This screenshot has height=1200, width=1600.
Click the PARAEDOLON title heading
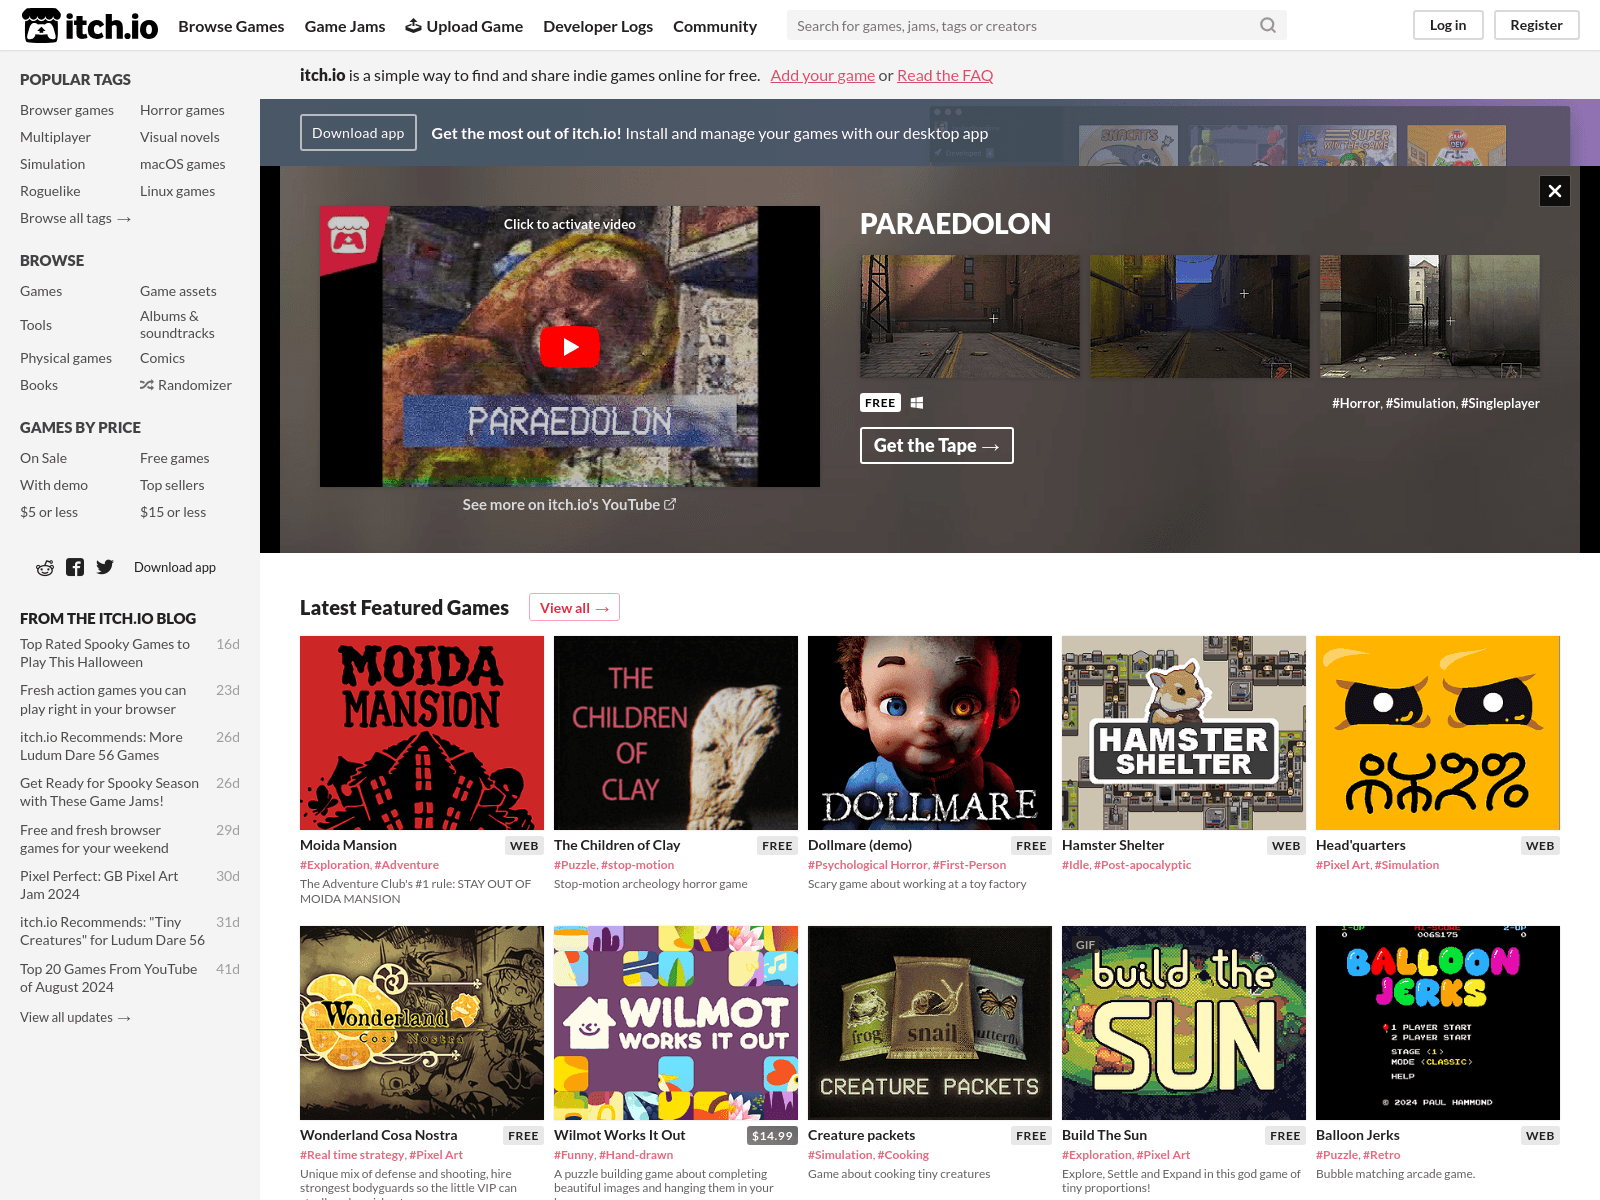tap(955, 223)
